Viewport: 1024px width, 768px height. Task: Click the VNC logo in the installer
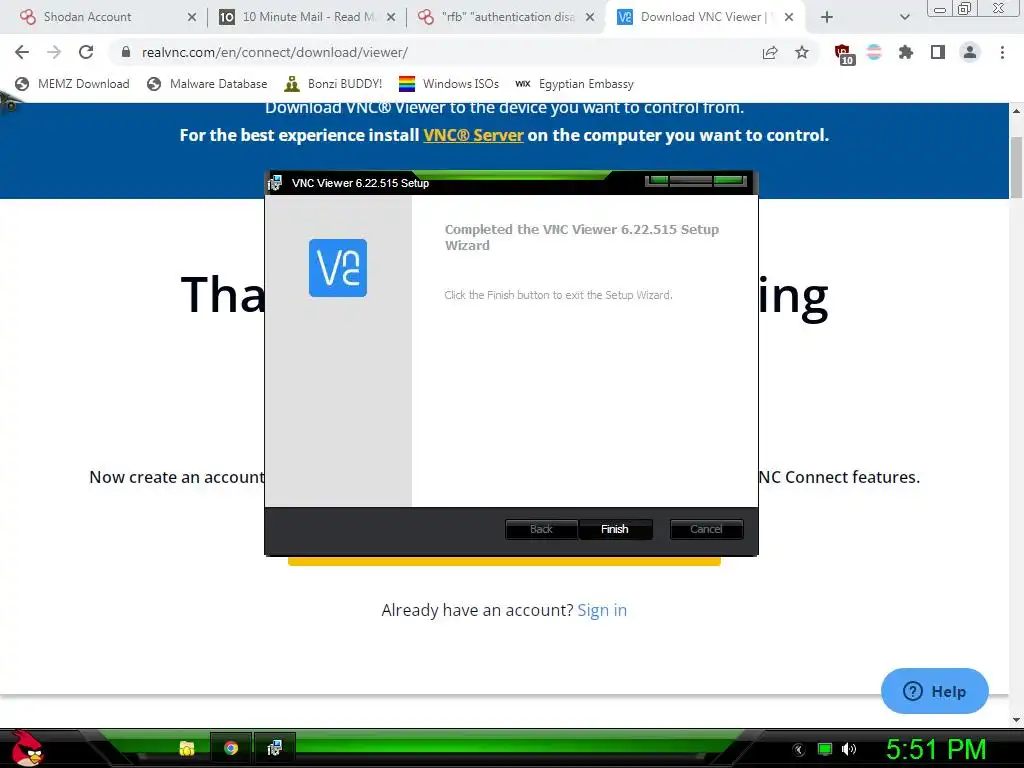pos(338,268)
